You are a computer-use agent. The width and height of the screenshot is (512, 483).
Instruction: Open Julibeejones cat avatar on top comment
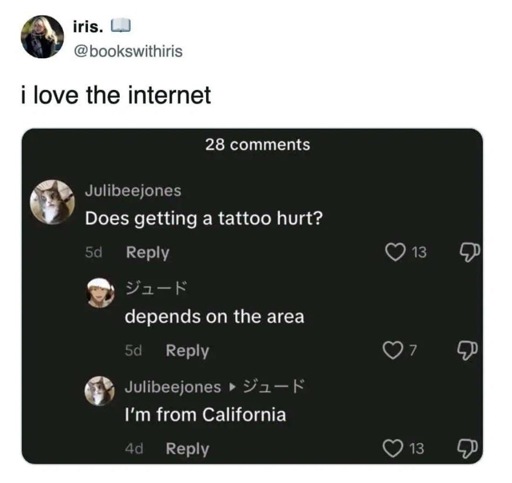click(52, 202)
